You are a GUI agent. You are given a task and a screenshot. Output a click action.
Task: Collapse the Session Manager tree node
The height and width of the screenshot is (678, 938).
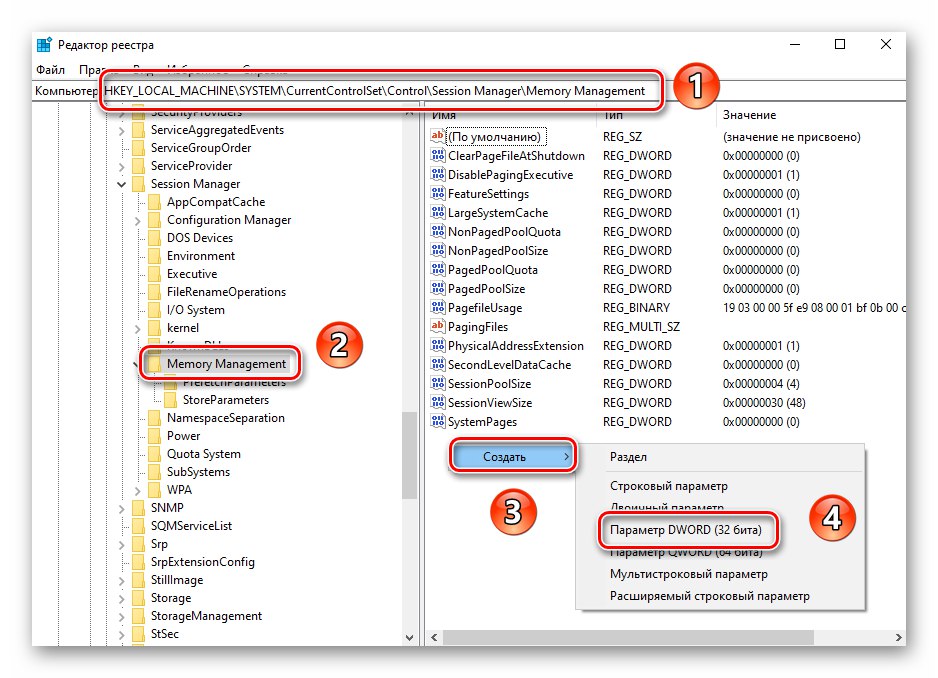122,184
